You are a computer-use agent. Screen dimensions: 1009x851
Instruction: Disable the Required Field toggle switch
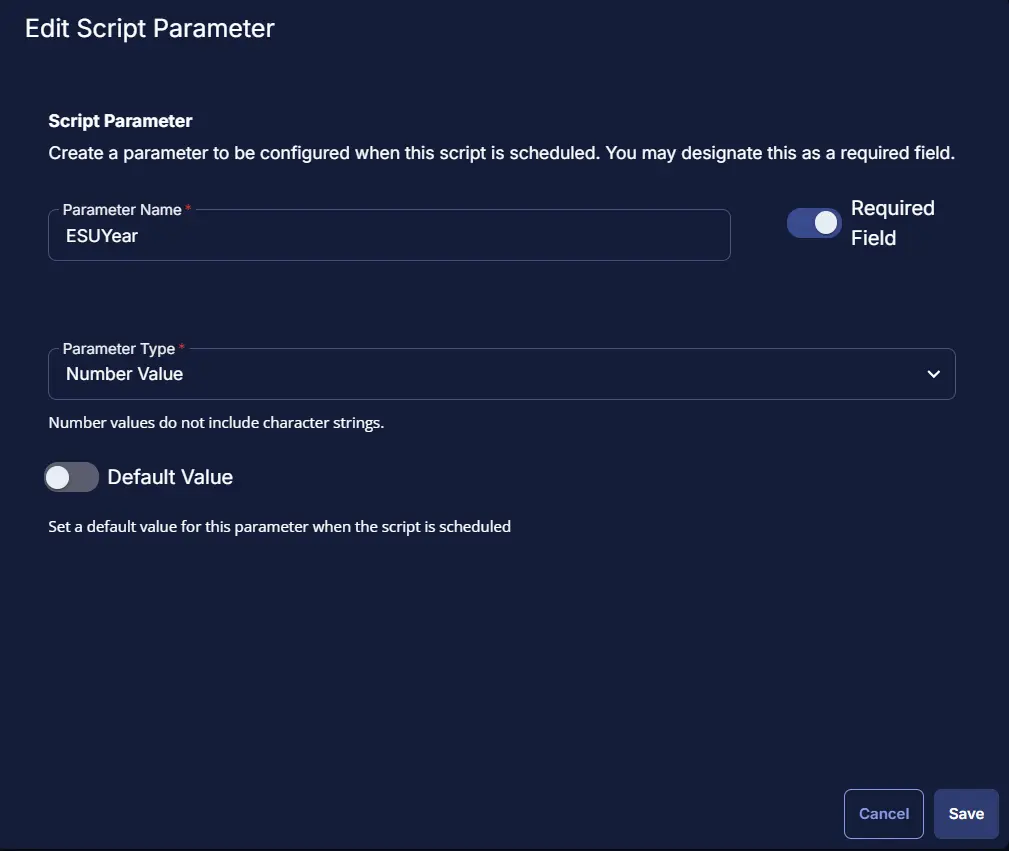point(814,224)
